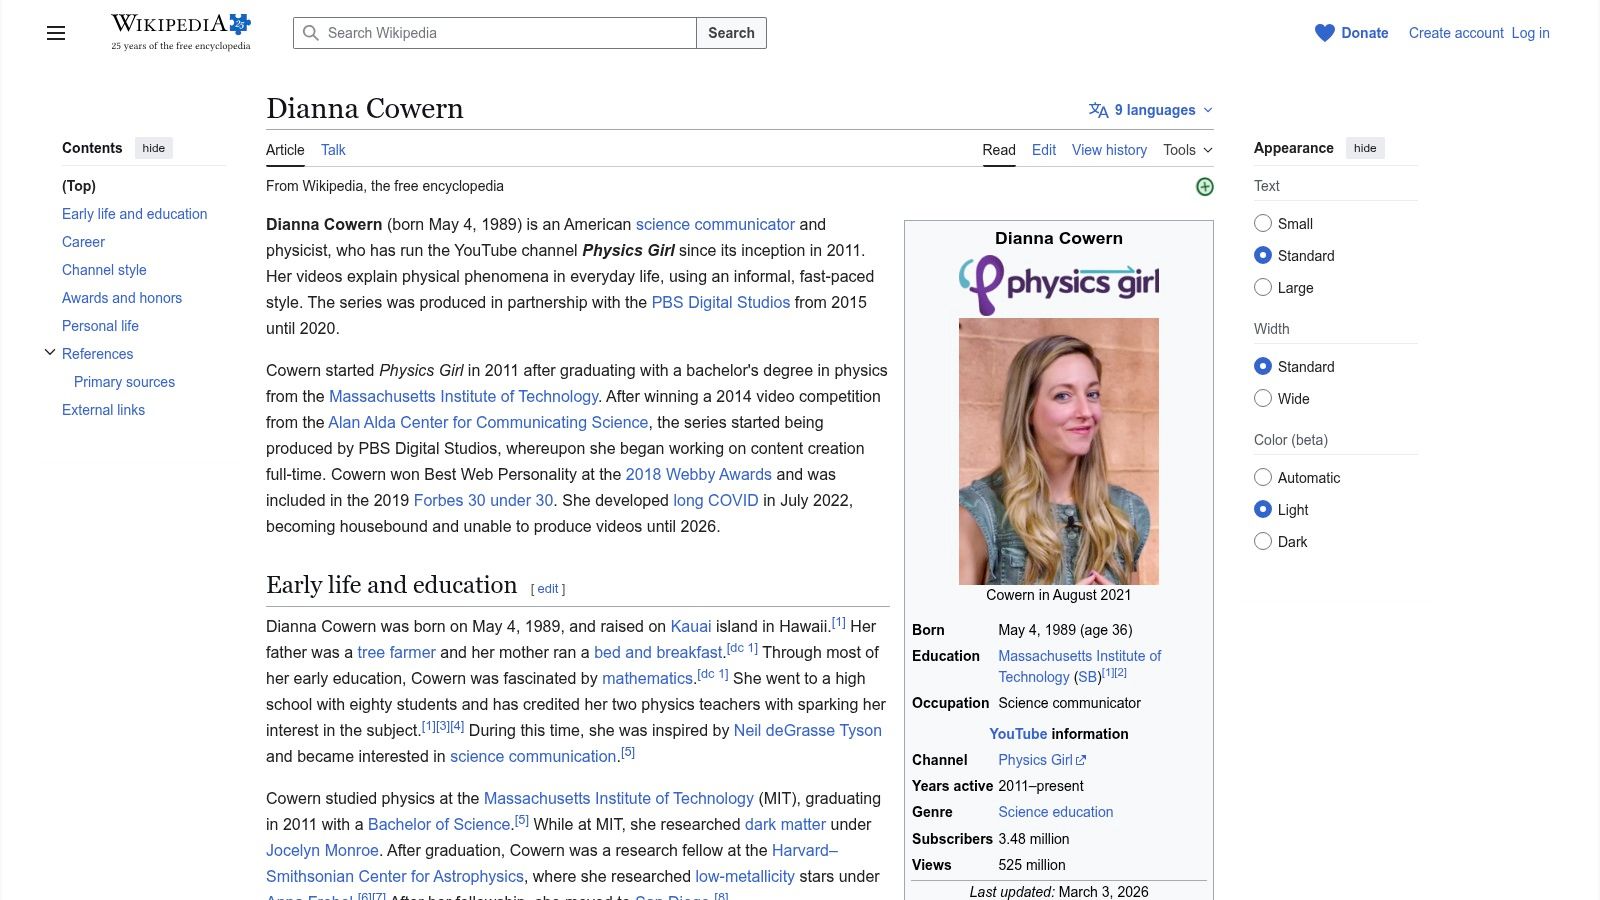Click the Log in link
This screenshot has width=1600, height=900.
click(1530, 33)
